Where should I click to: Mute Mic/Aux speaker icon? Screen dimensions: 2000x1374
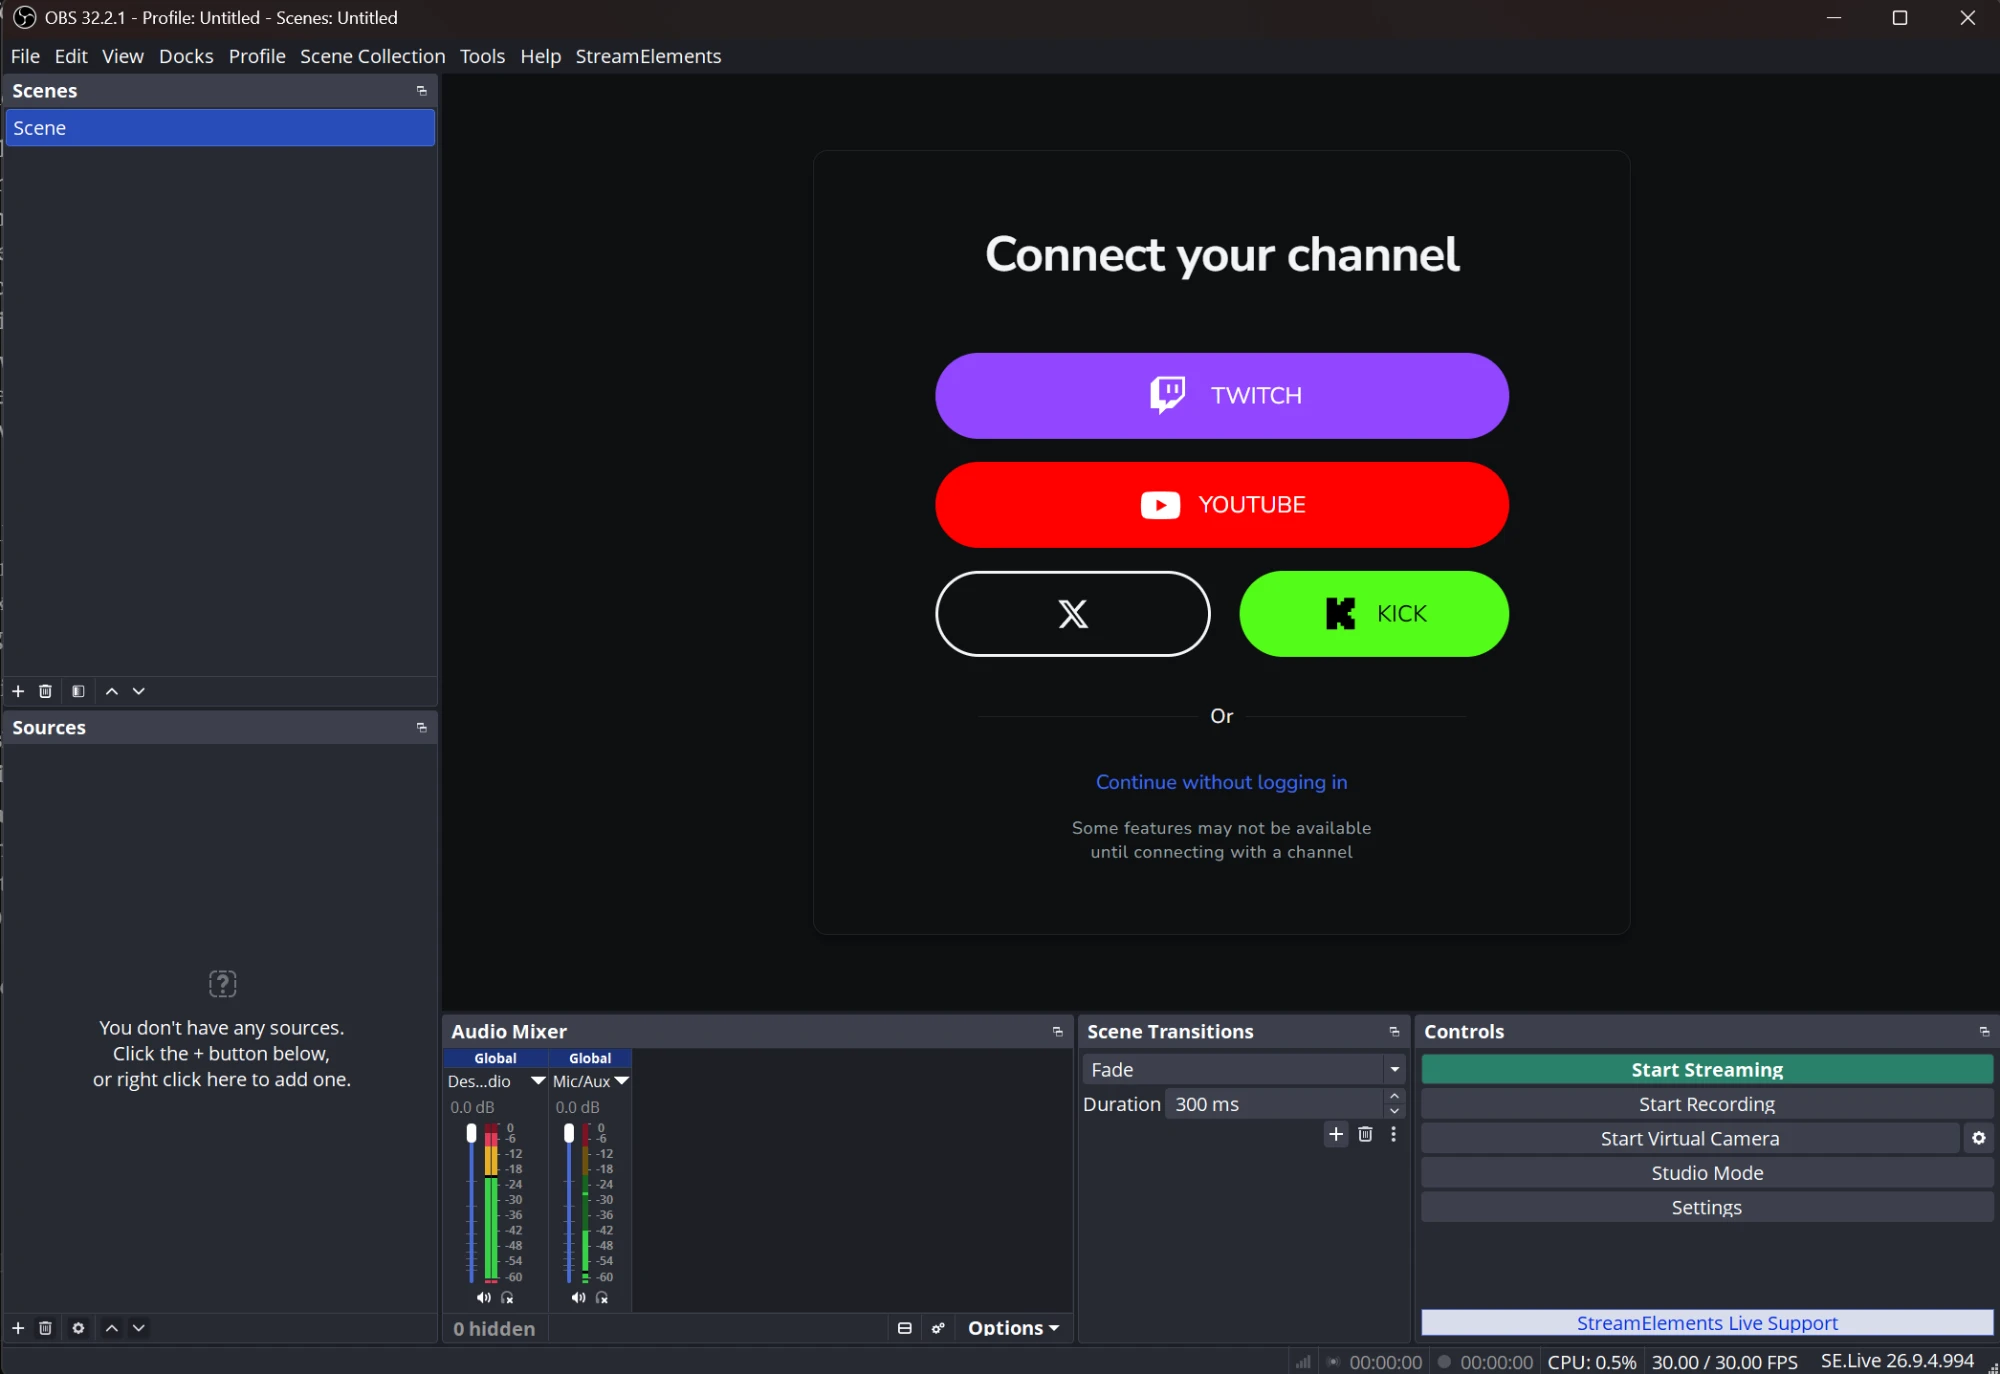click(578, 1298)
